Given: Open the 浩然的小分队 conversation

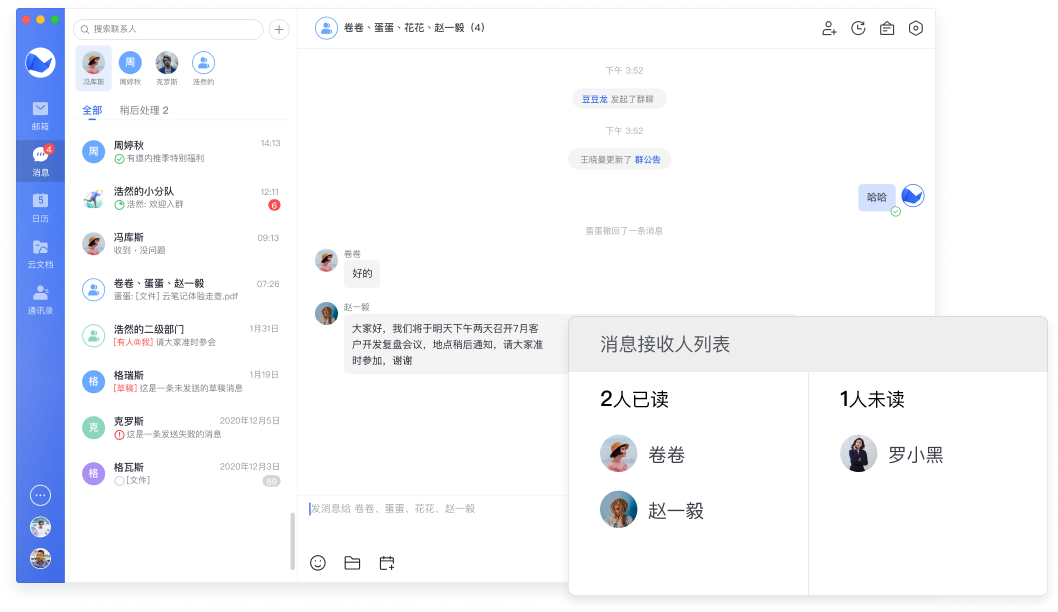Looking at the screenshot, I should (x=180, y=197).
